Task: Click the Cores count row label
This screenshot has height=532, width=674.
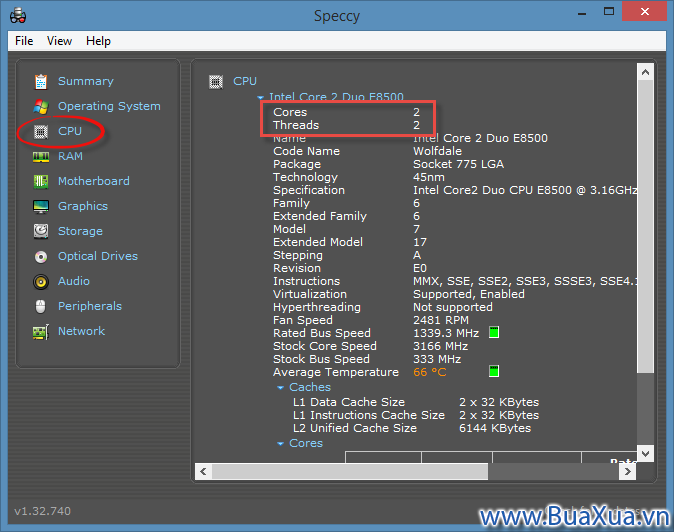Action: pyautogui.click(x=290, y=112)
